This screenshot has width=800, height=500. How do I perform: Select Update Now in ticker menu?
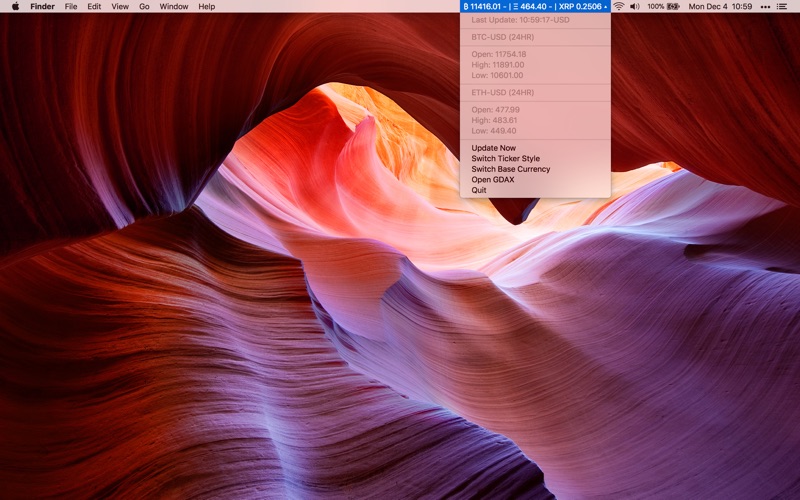[x=493, y=148]
